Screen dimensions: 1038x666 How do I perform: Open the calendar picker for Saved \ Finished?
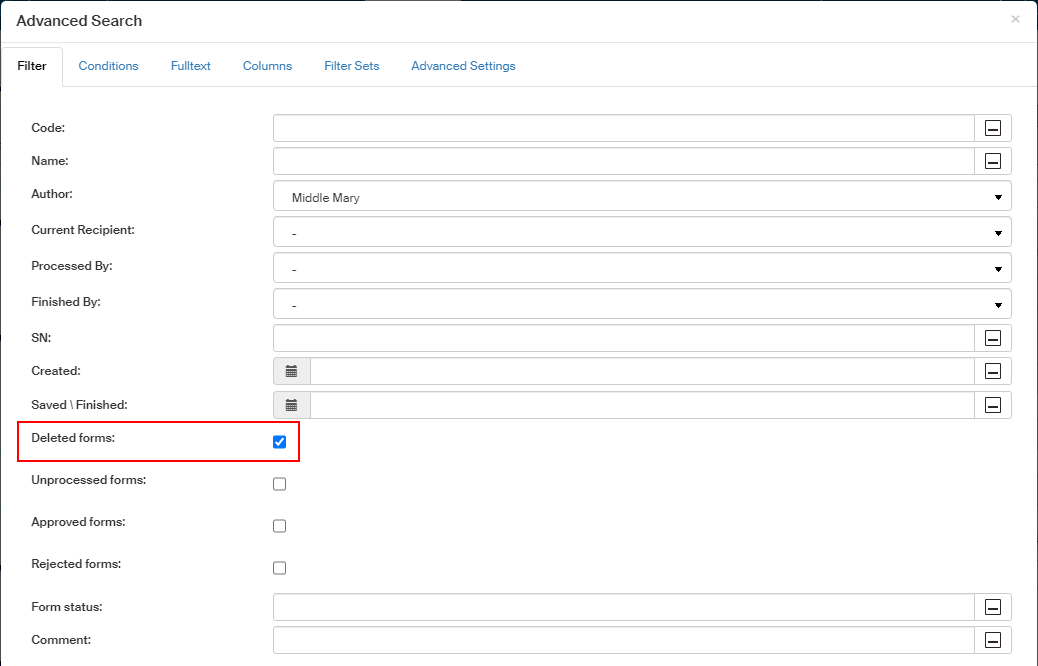pyautogui.click(x=292, y=405)
